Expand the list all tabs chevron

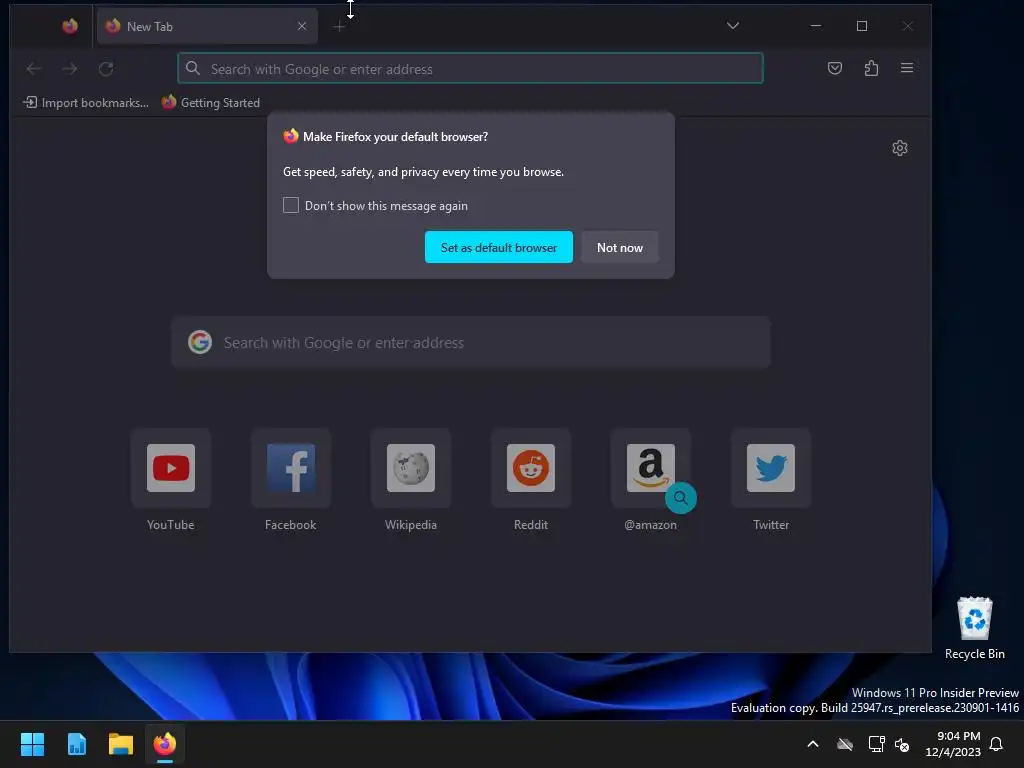(x=733, y=25)
